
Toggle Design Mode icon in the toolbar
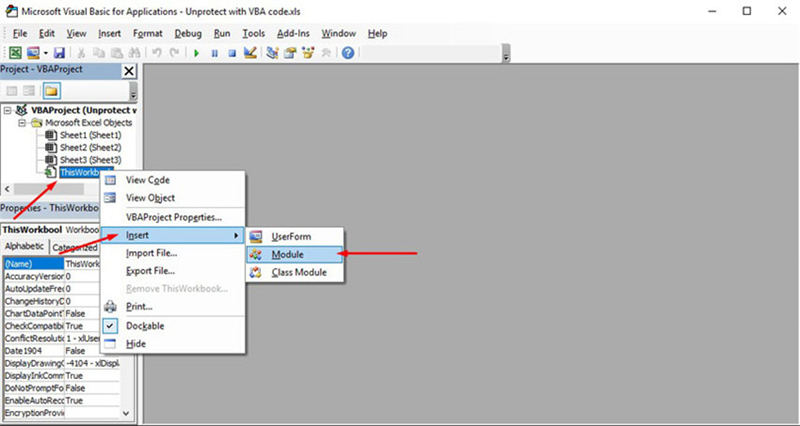(248, 52)
